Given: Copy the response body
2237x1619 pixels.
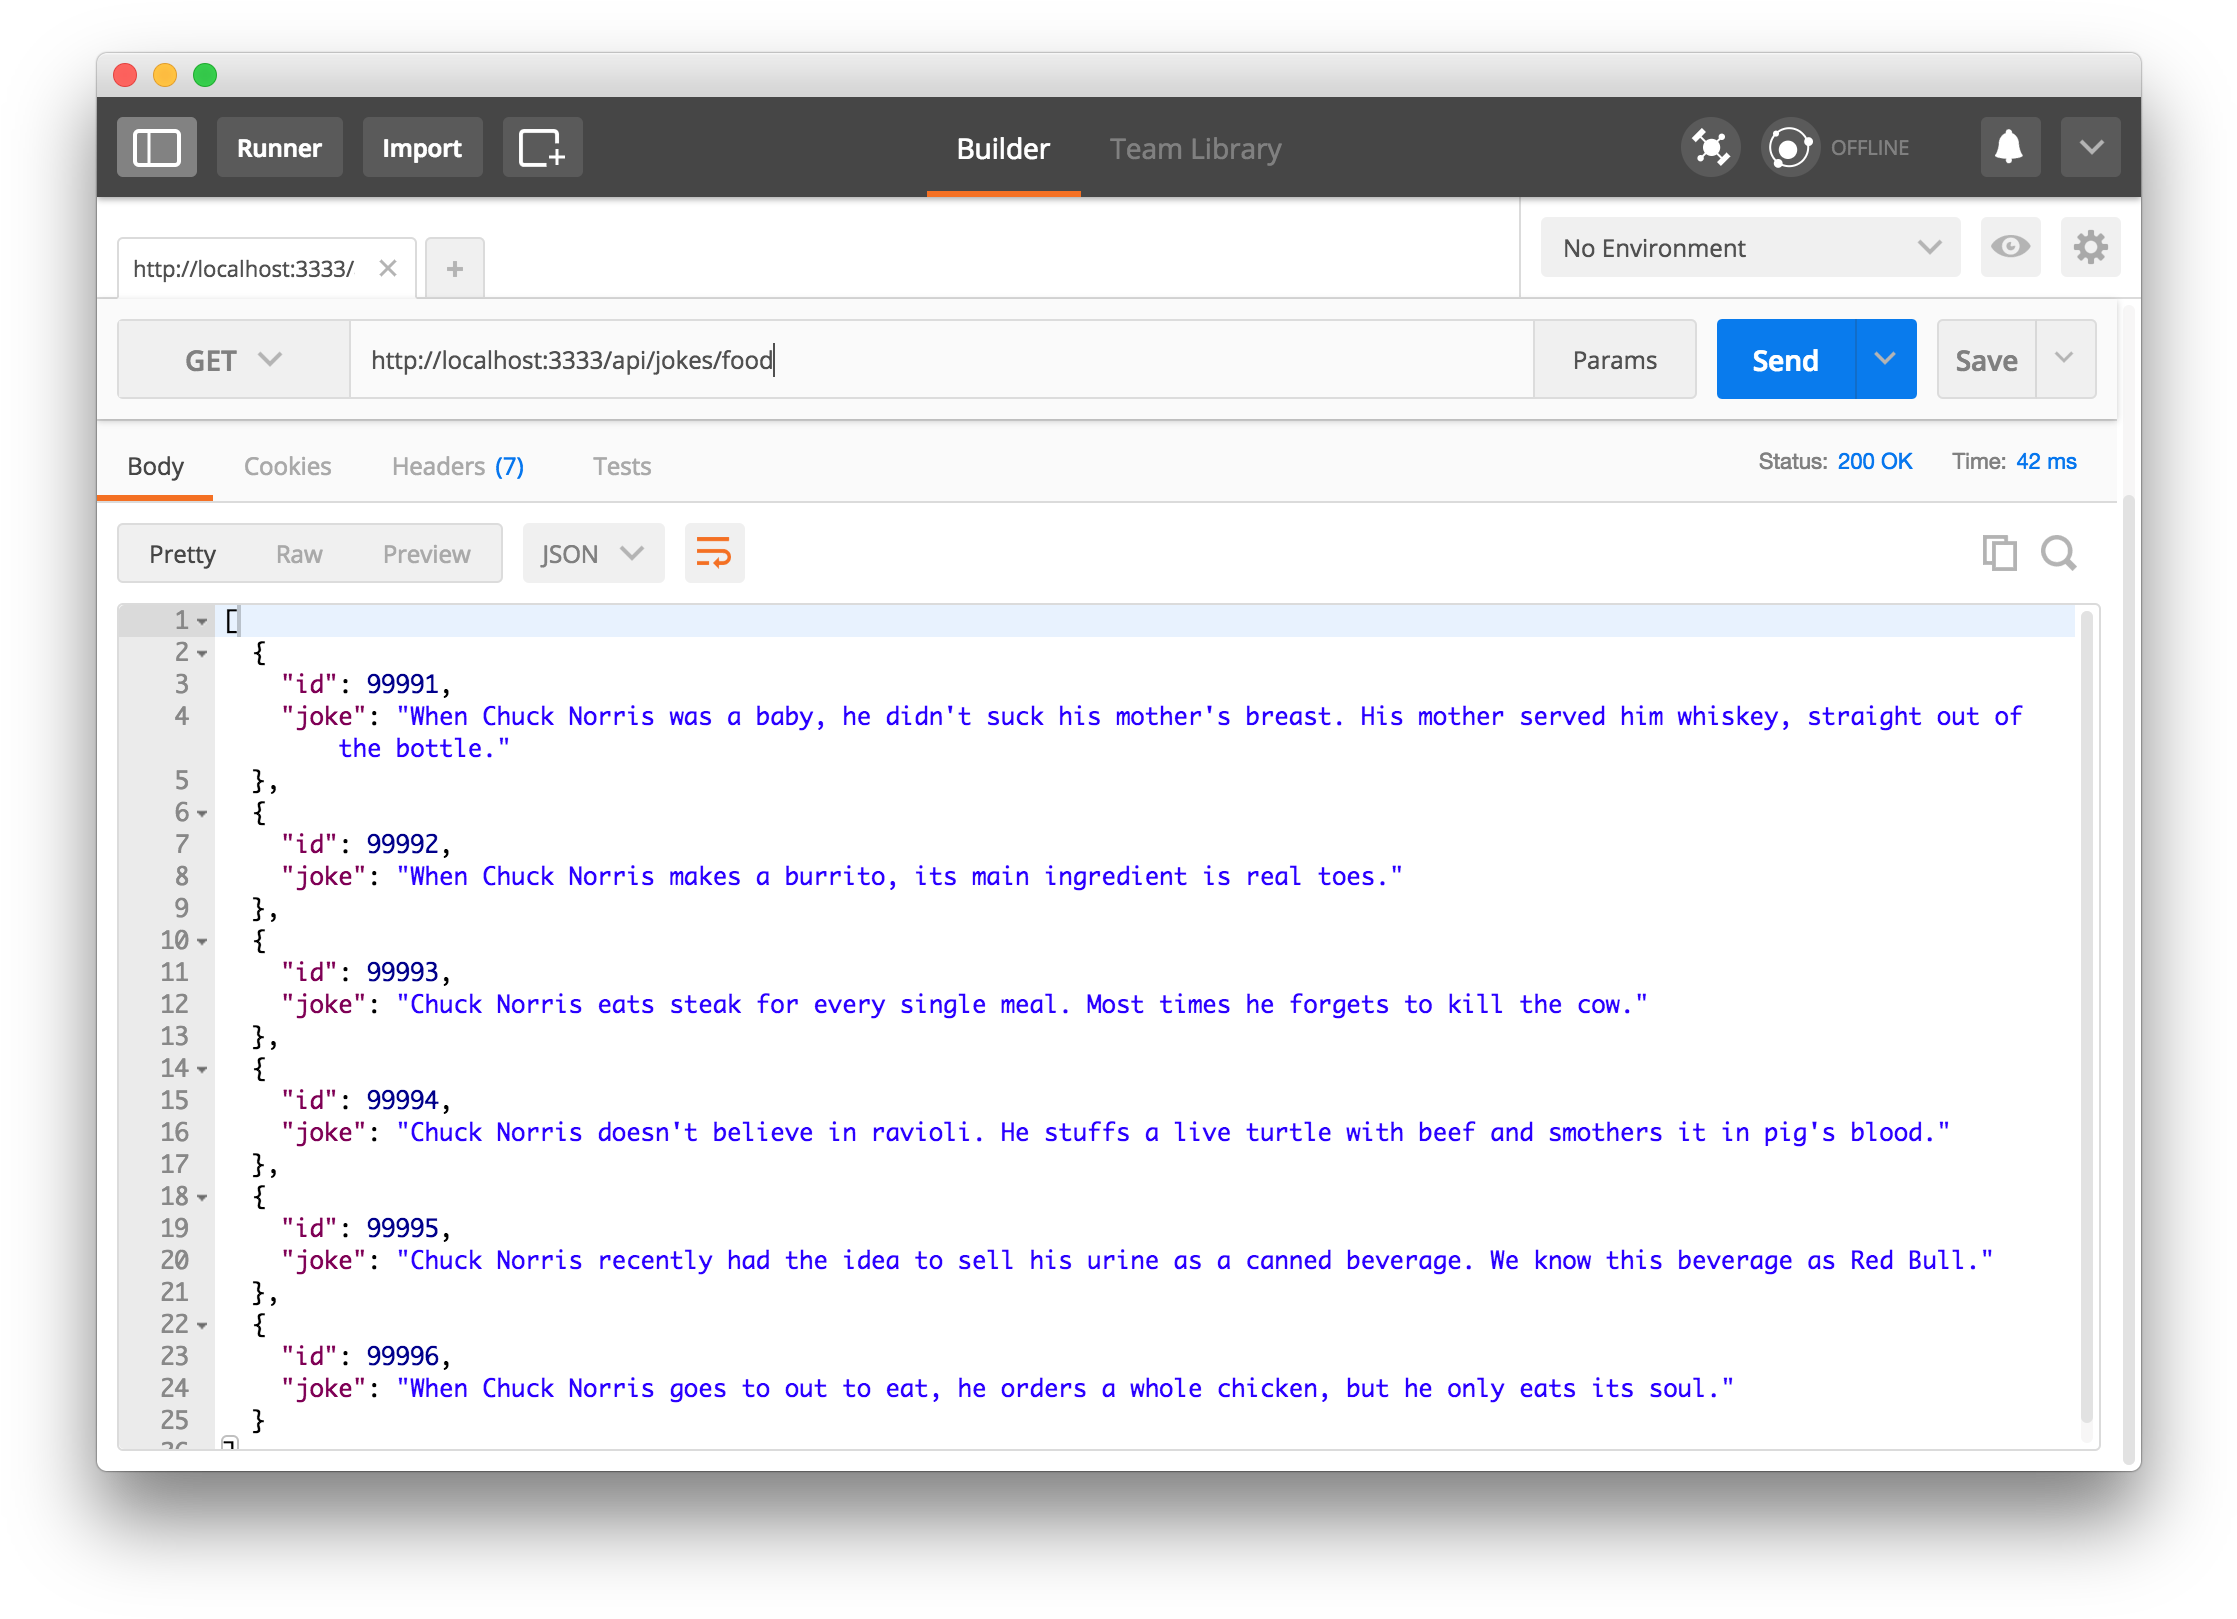Looking at the screenshot, I should [x=1998, y=552].
